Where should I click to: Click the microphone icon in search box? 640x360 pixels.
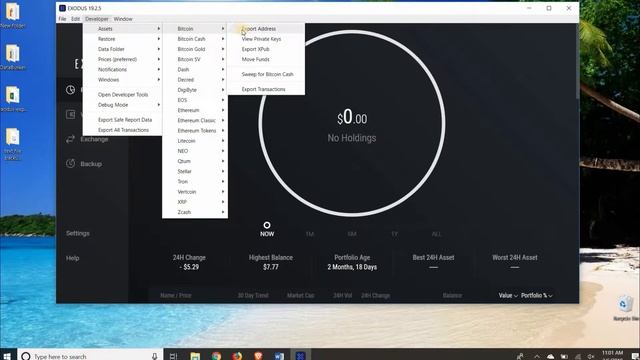coord(155,356)
